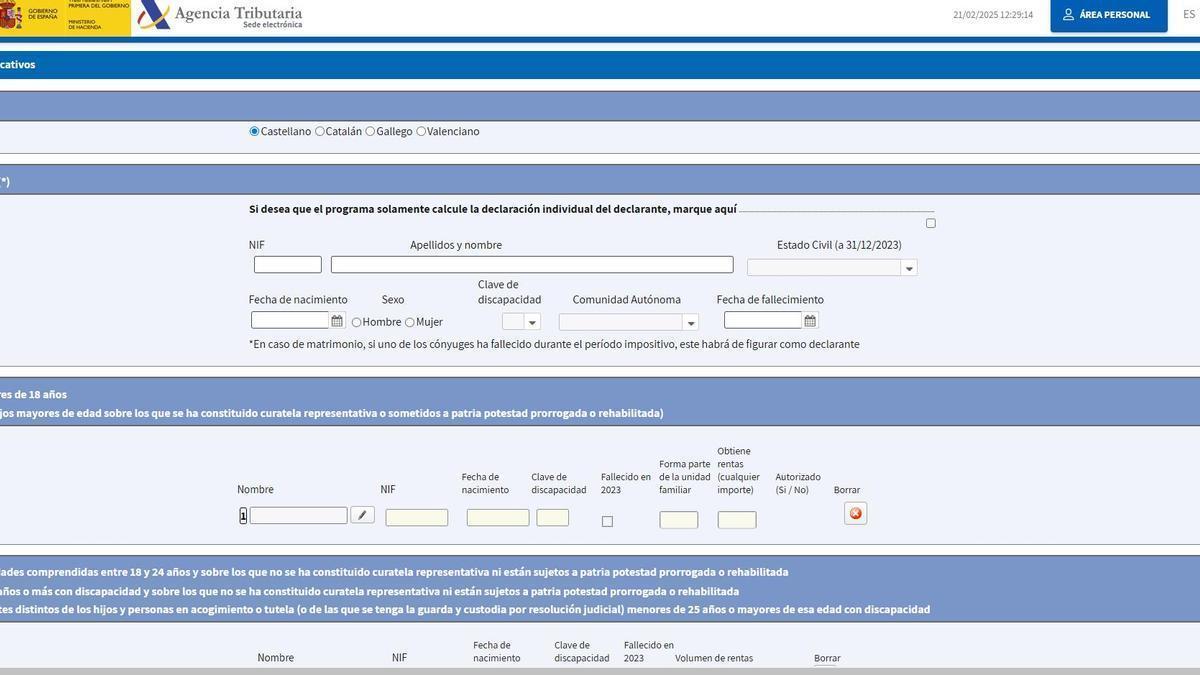Click the Obtiene rentas amount field

point(735,519)
